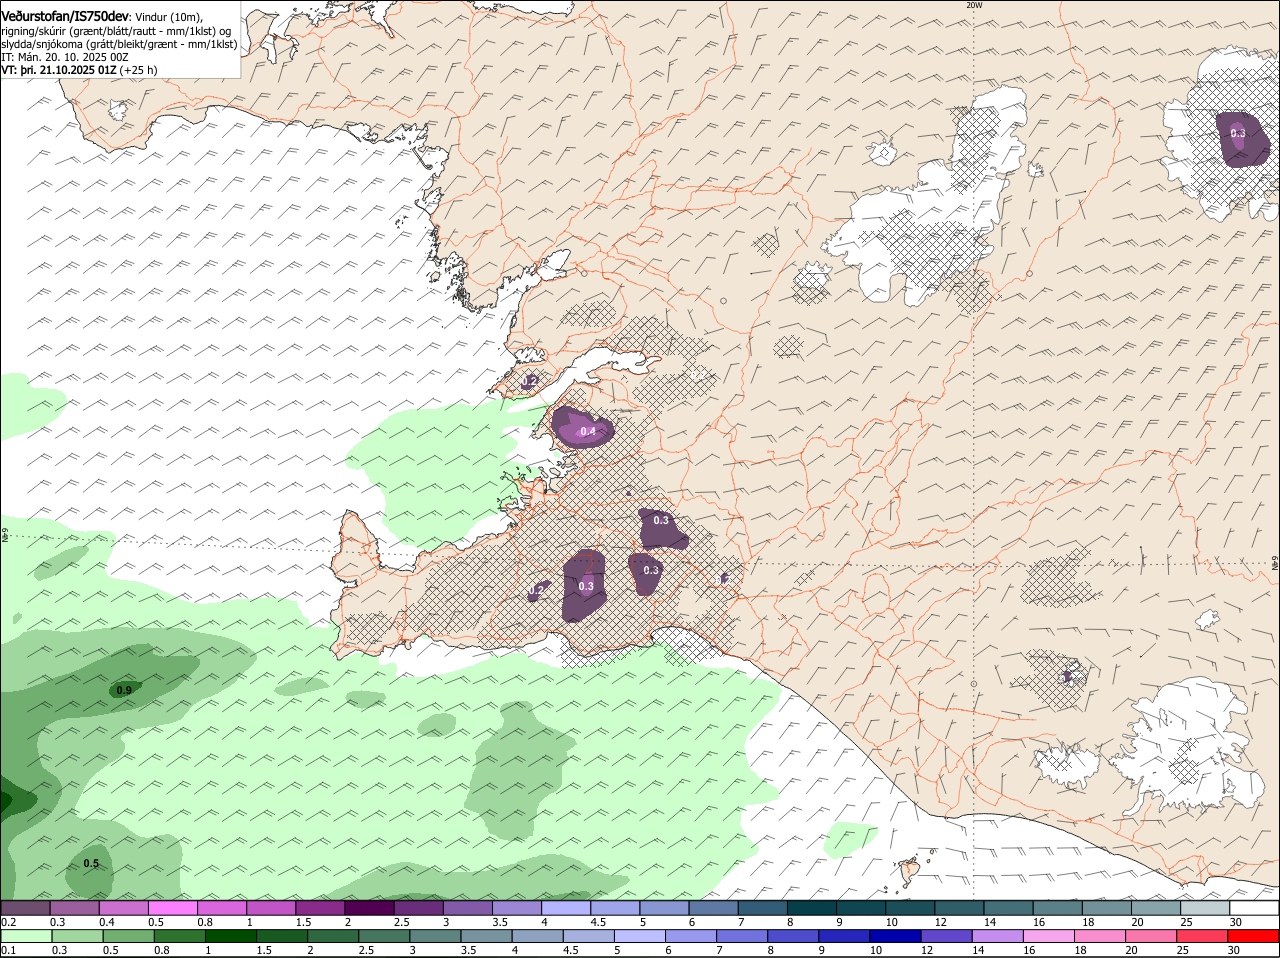Click the light gray swatch labeled 25 in snow legend
This screenshot has width=1280, height=958.
tap(1206, 908)
